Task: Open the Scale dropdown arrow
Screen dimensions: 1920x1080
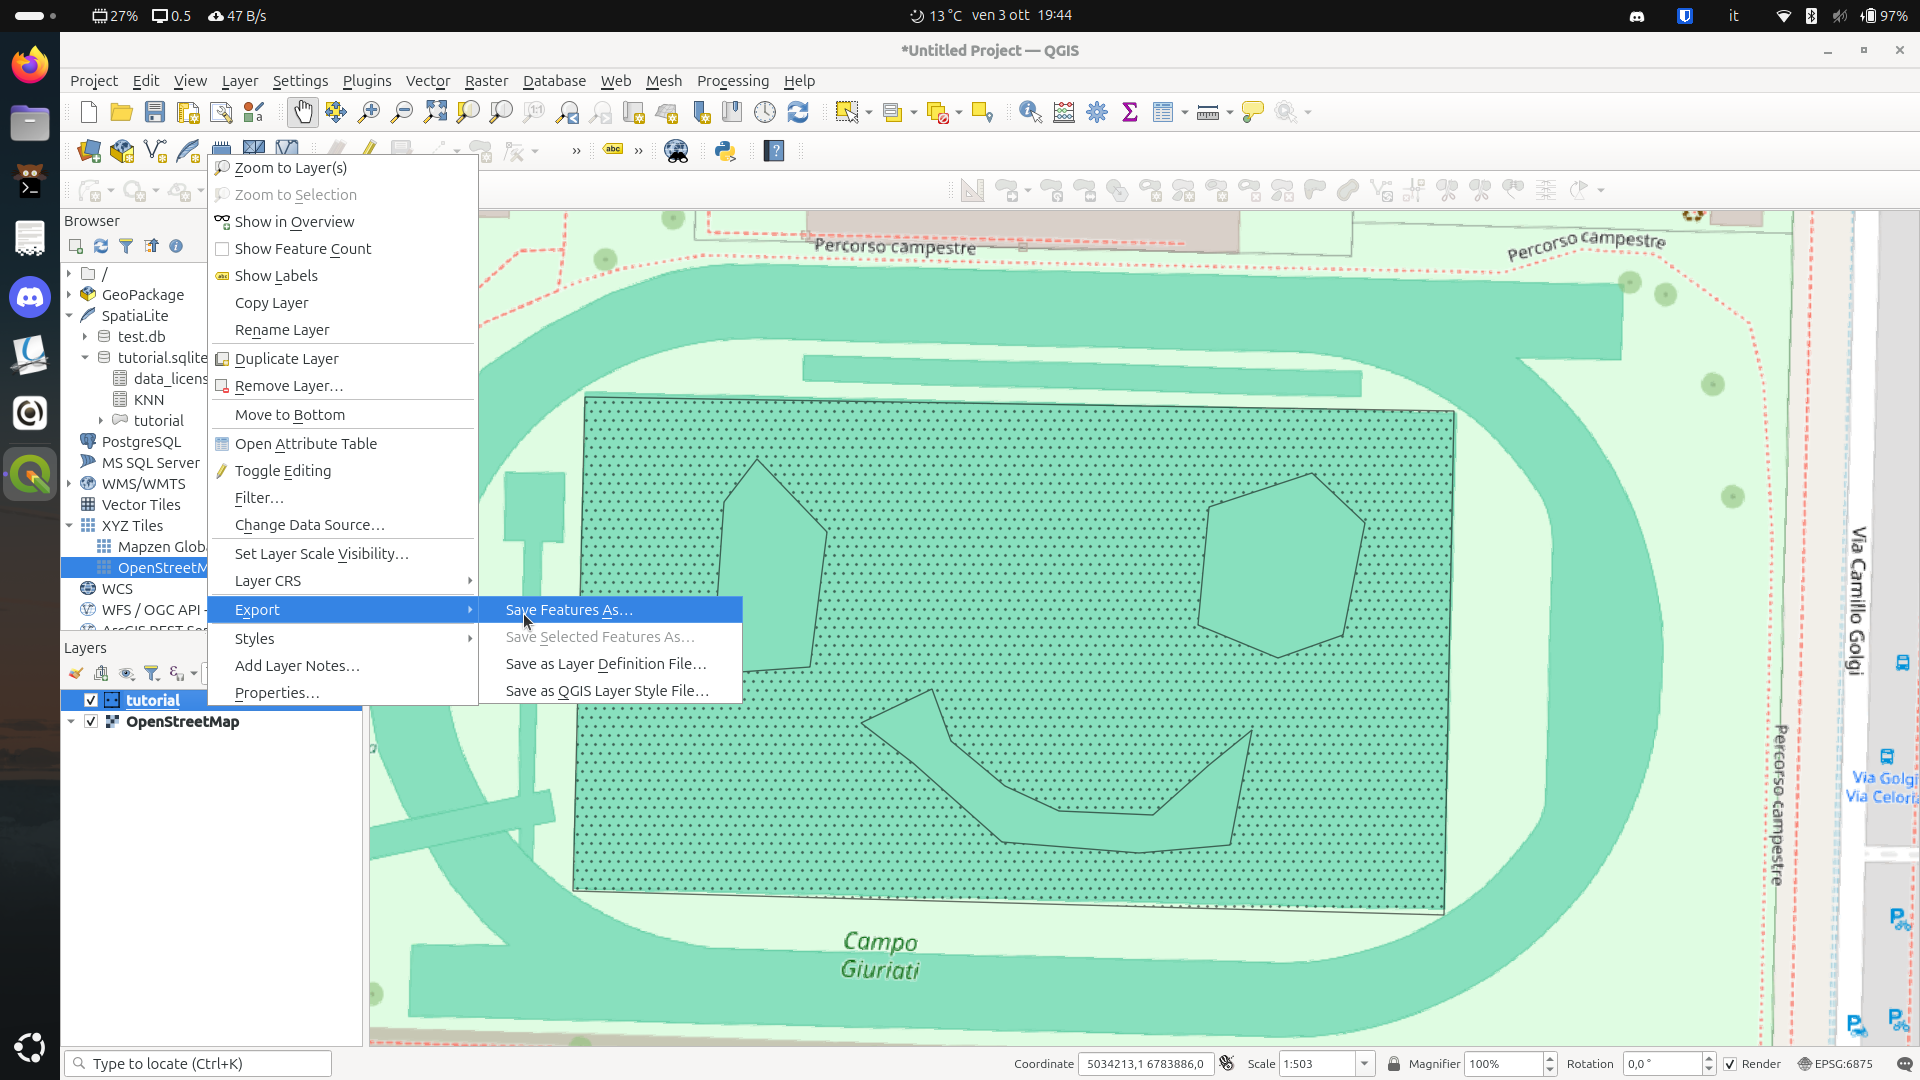Action: coord(1364,1064)
